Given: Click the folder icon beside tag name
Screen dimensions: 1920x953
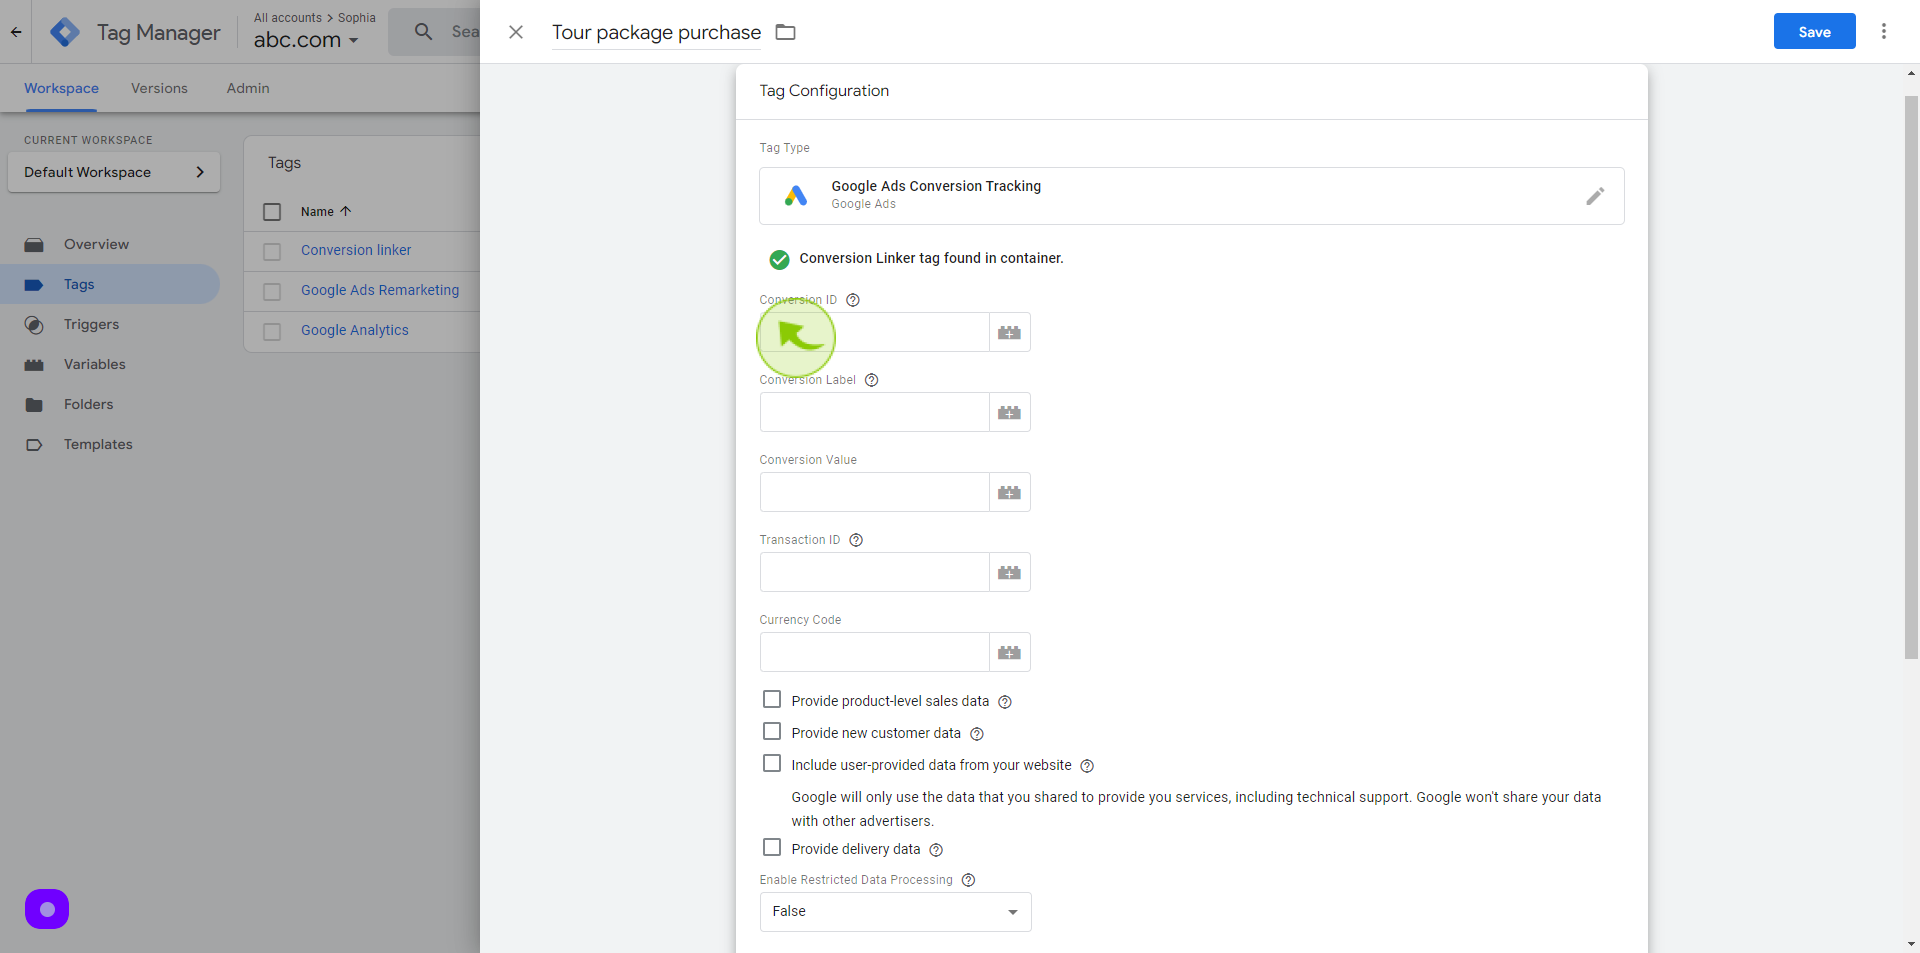Looking at the screenshot, I should pyautogui.click(x=786, y=32).
